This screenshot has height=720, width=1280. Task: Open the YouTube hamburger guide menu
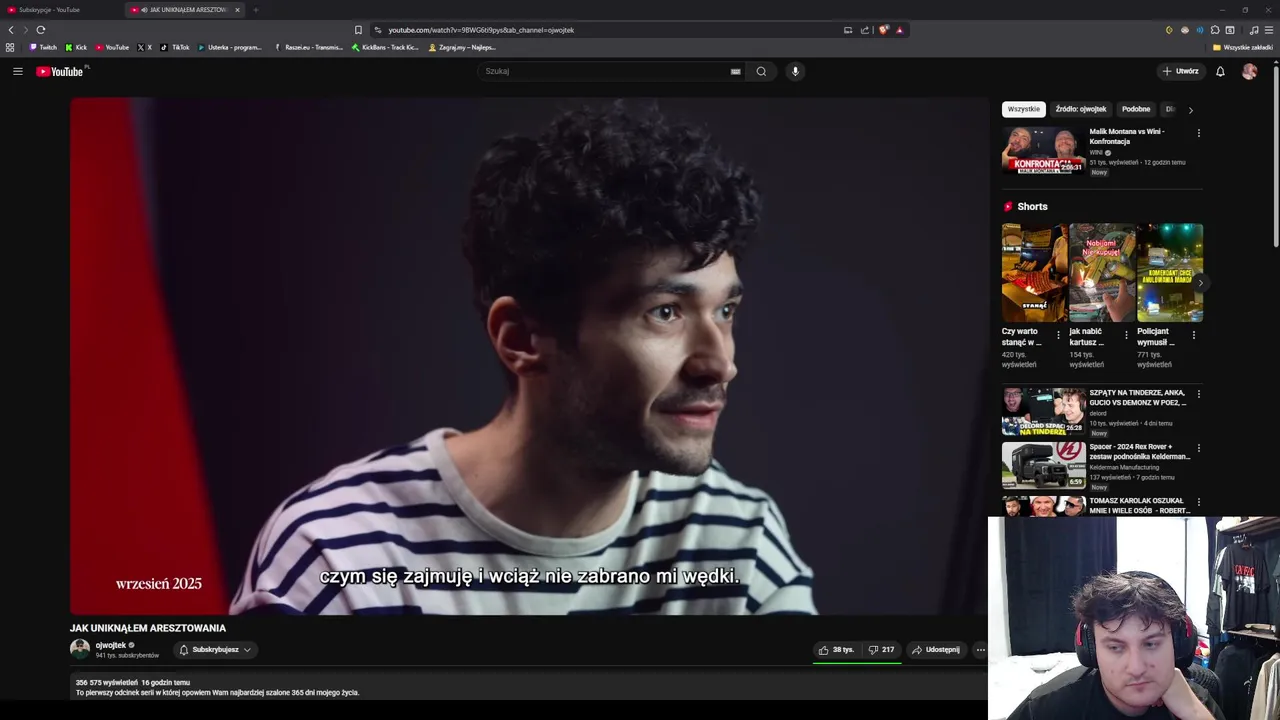tap(17, 71)
